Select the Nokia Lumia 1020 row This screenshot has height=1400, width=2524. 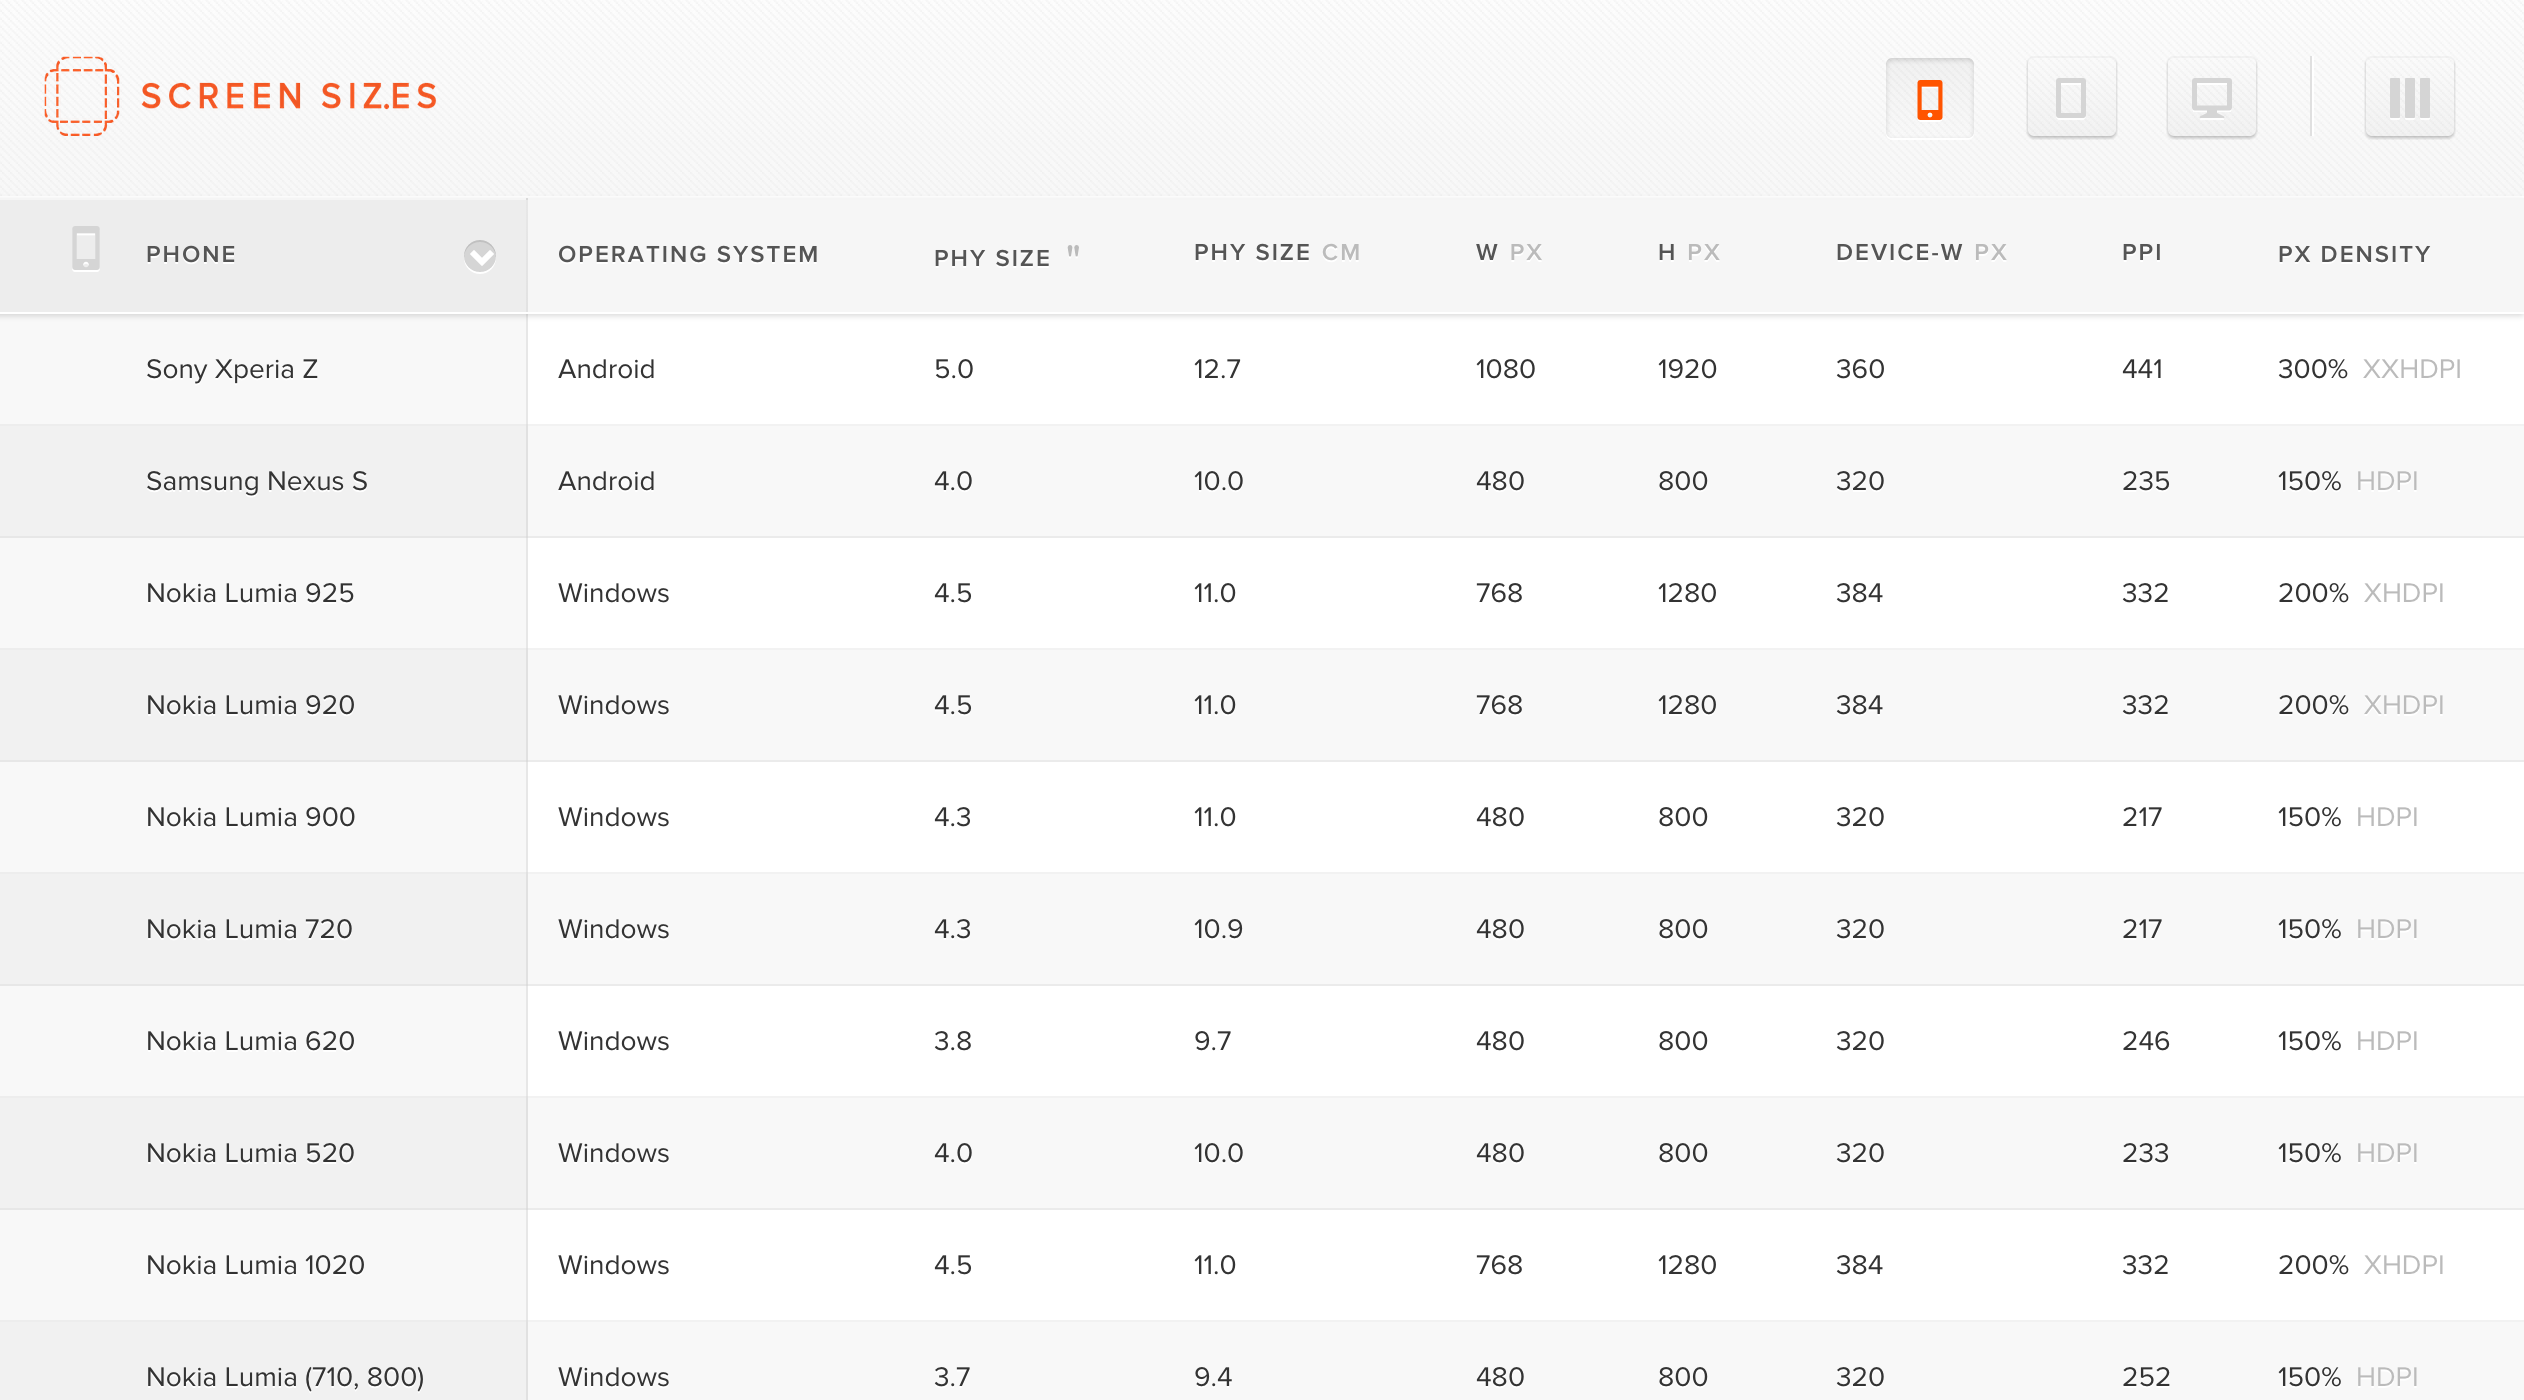pos(1262,1265)
